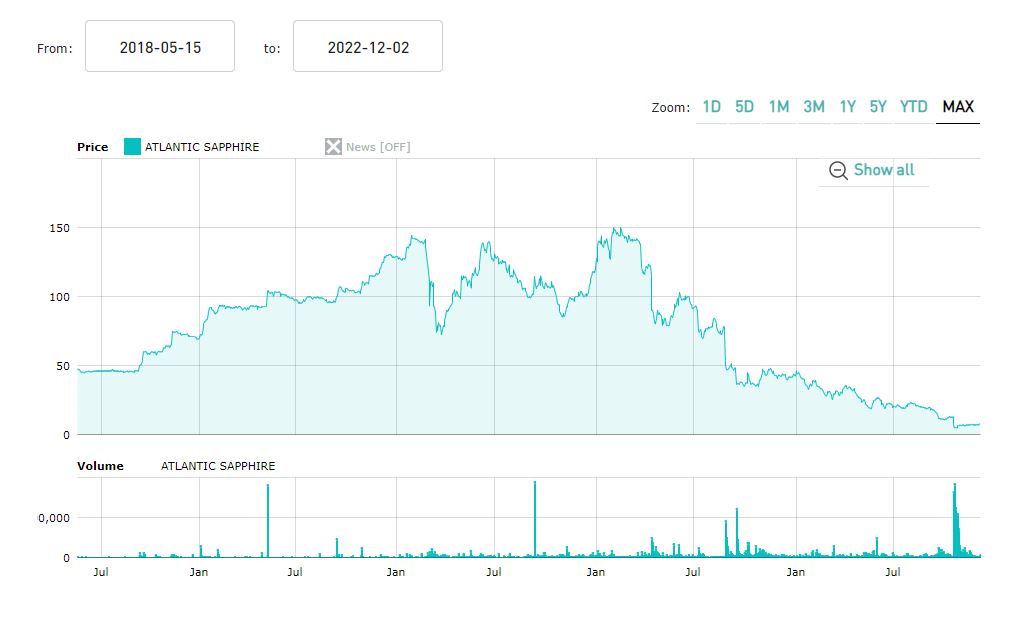Select the 5D zoom range
Screen dimensions: 1016x621
[744, 107]
